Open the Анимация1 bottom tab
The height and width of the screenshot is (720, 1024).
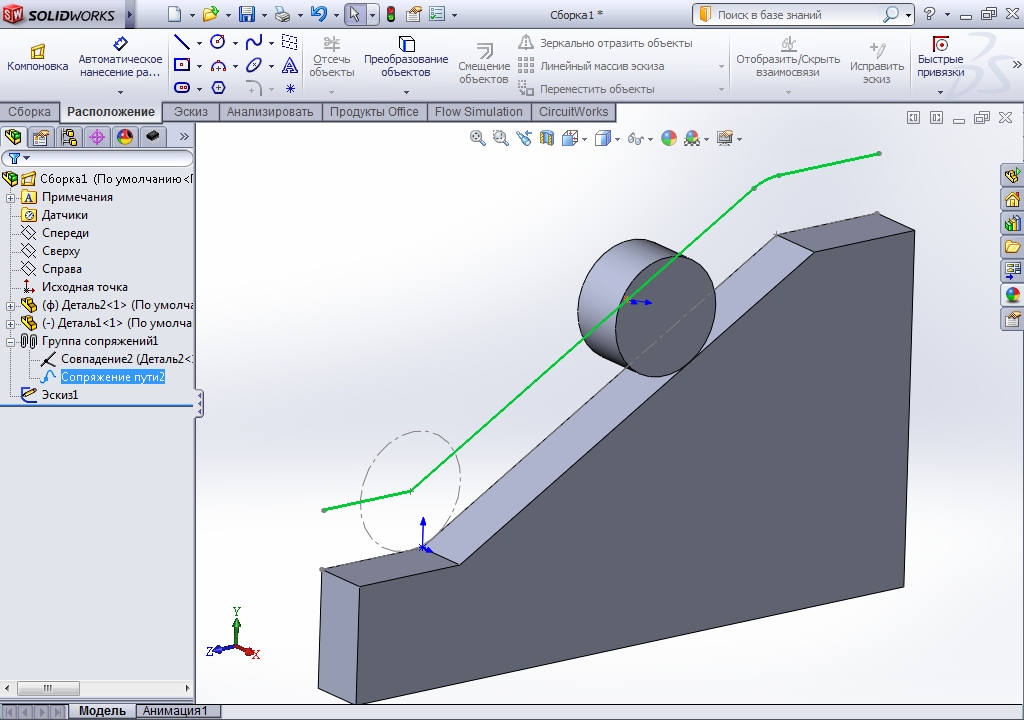click(176, 711)
